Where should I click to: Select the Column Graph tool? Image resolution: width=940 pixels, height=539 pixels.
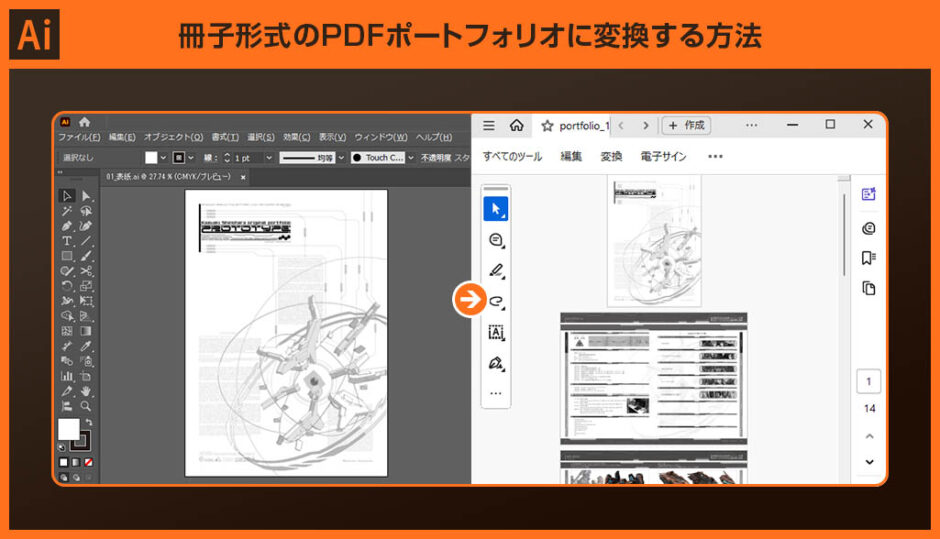pyautogui.click(x=67, y=377)
